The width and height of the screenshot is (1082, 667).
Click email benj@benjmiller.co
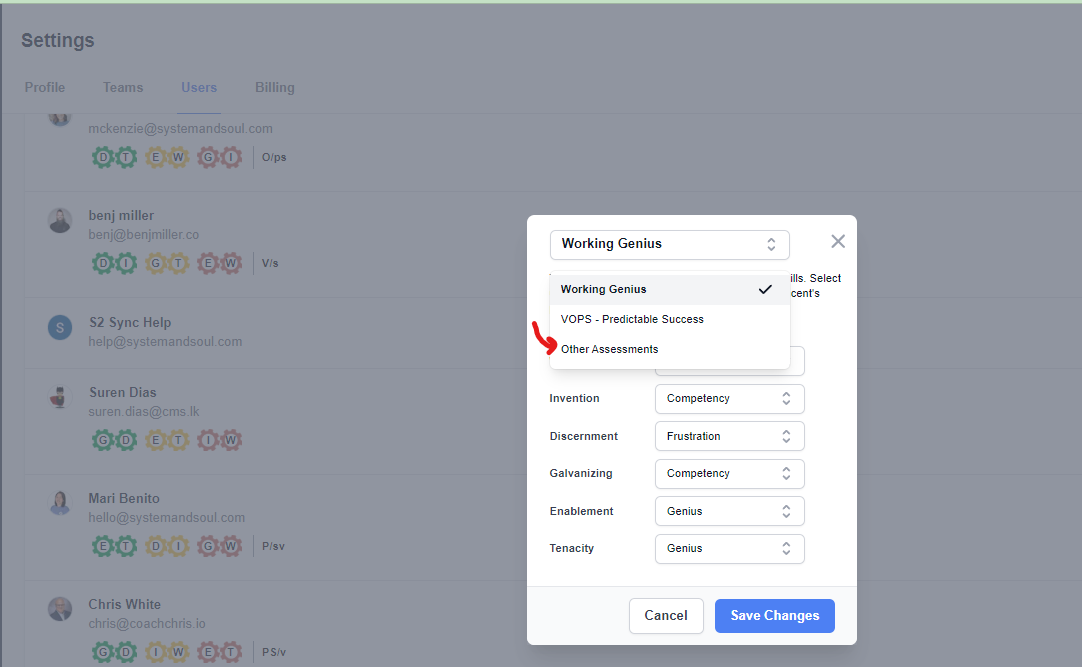point(144,235)
